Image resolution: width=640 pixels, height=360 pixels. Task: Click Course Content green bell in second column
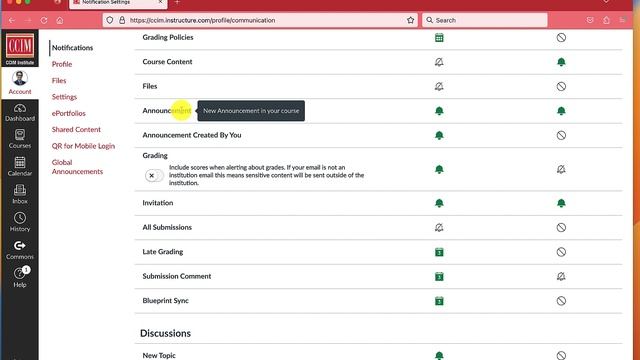(561, 62)
